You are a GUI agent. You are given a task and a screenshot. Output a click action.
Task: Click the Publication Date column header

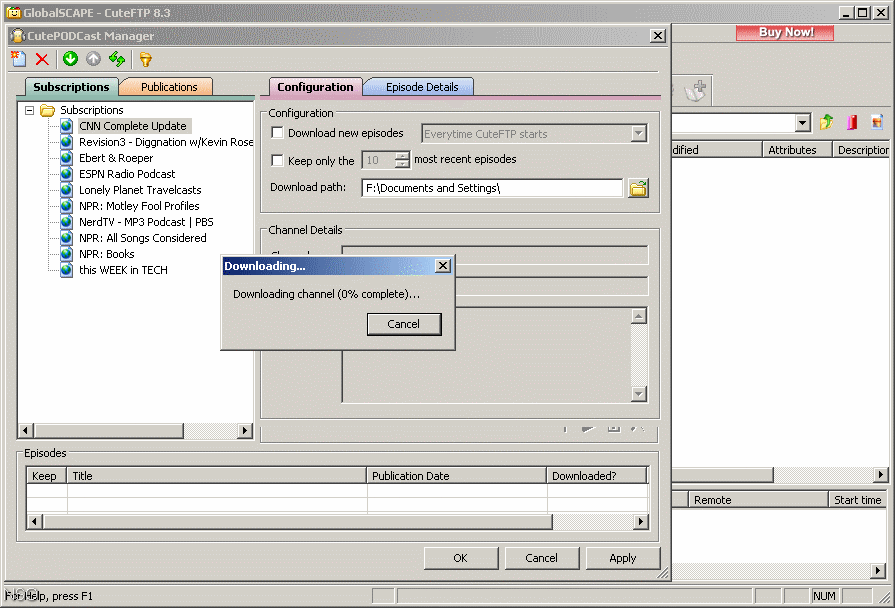click(x=457, y=476)
